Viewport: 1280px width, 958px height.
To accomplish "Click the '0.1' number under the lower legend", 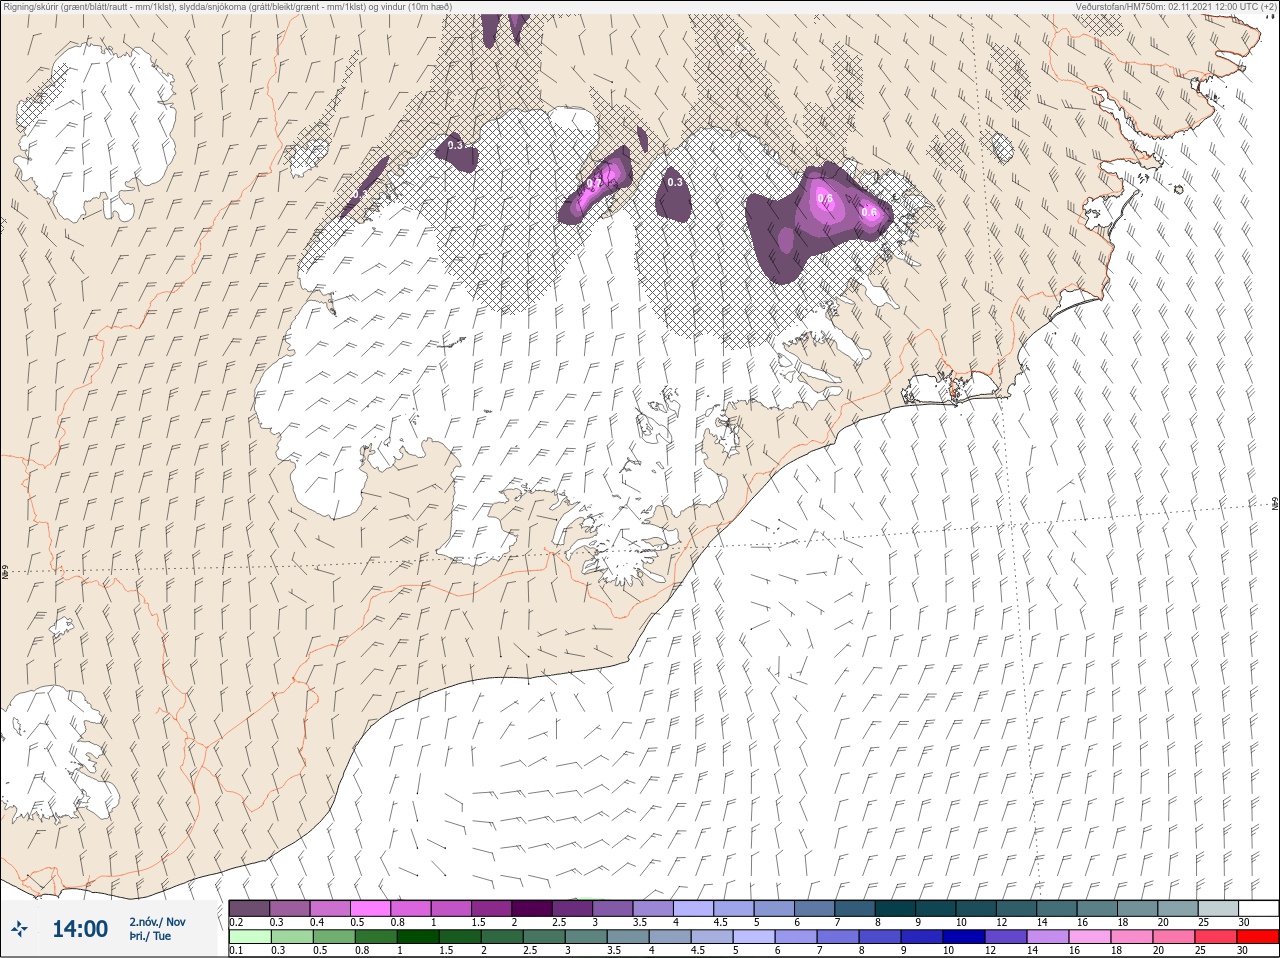I will pyautogui.click(x=236, y=950).
